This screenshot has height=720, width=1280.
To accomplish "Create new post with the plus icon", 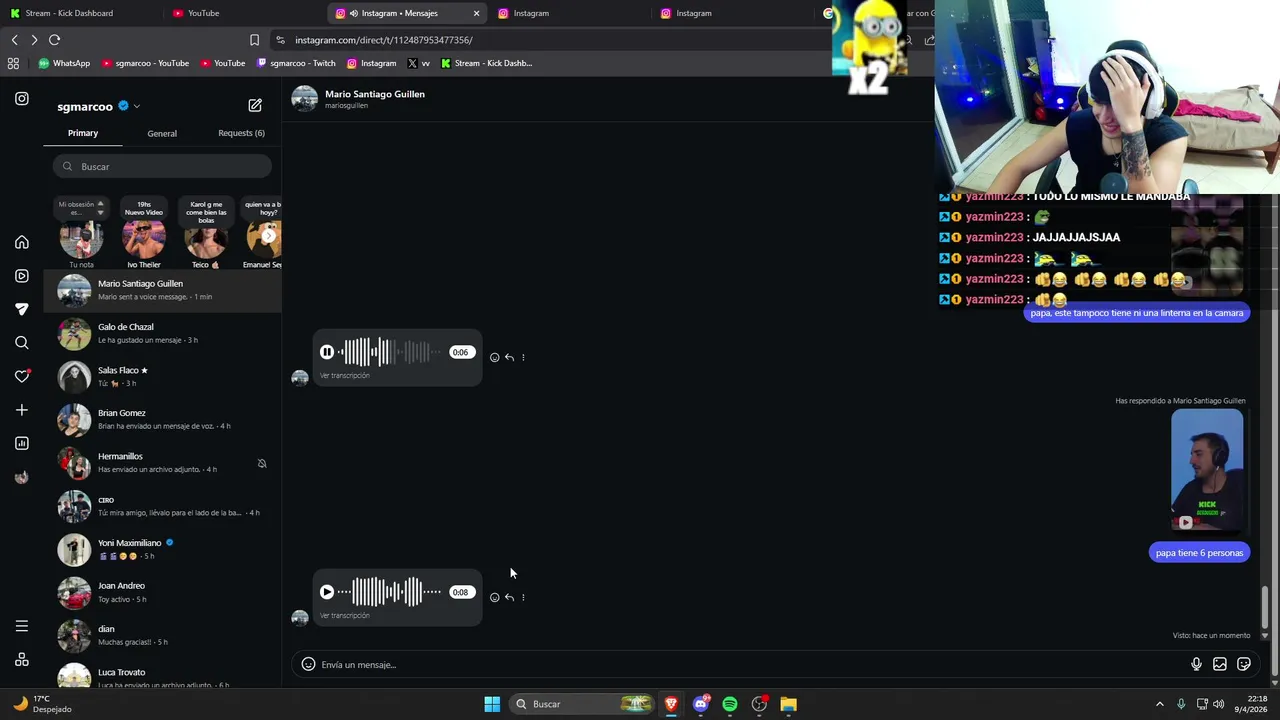I will (x=22, y=410).
